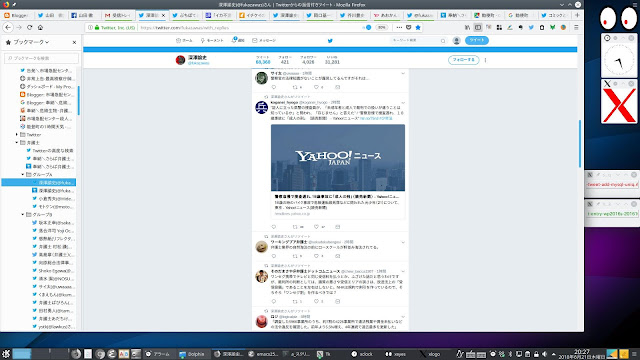The height and width of the screenshot is (360, 640).
Task: Close the active 深澤諭史 browser tab
Action: [x=164, y=15]
